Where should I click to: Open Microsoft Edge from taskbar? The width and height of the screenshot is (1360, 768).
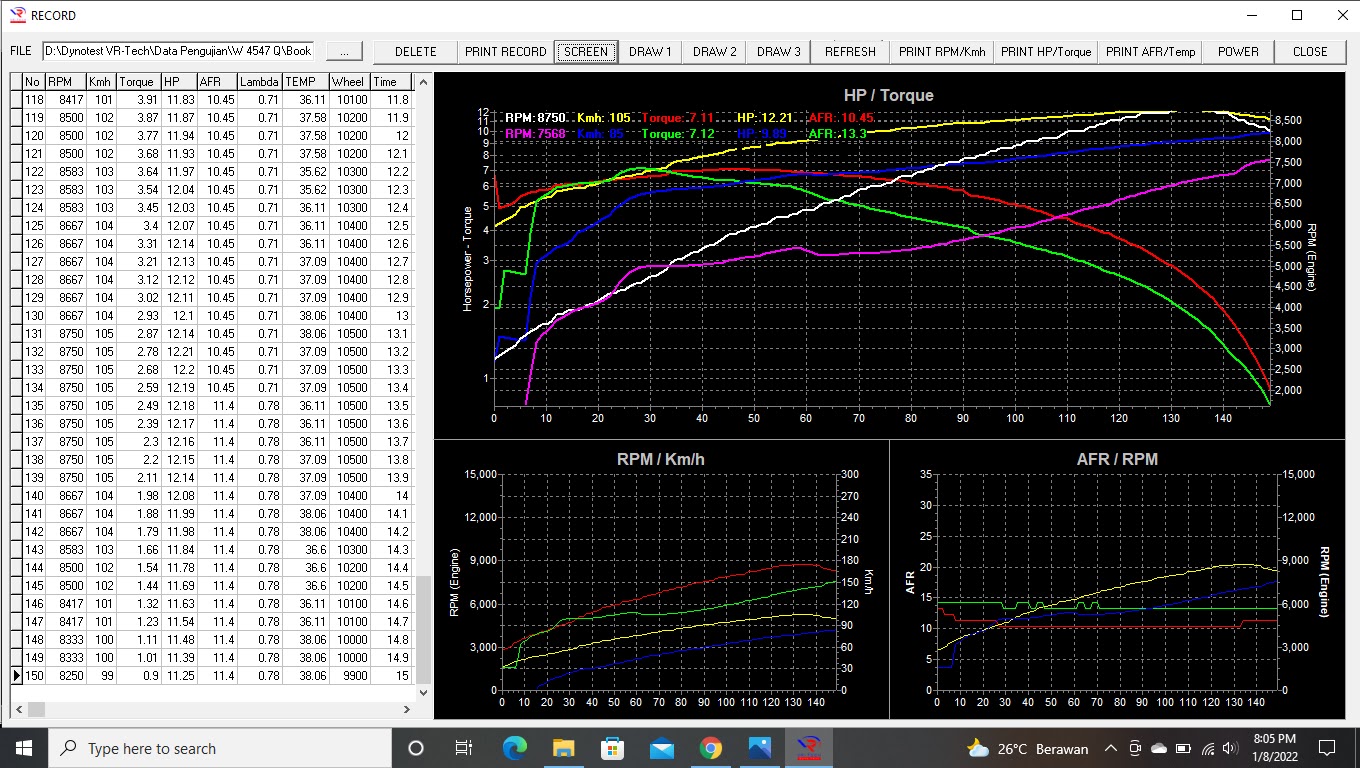[514, 748]
